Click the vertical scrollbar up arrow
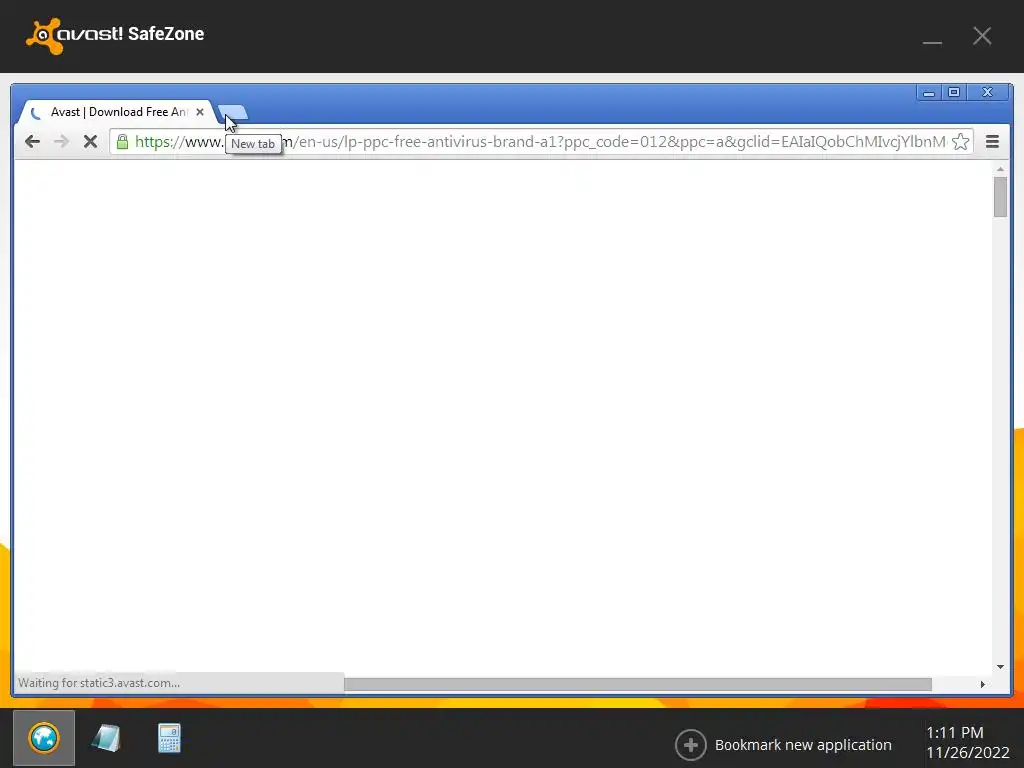The height and width of the screenshot is (768, 1024). pos(1000,169)
